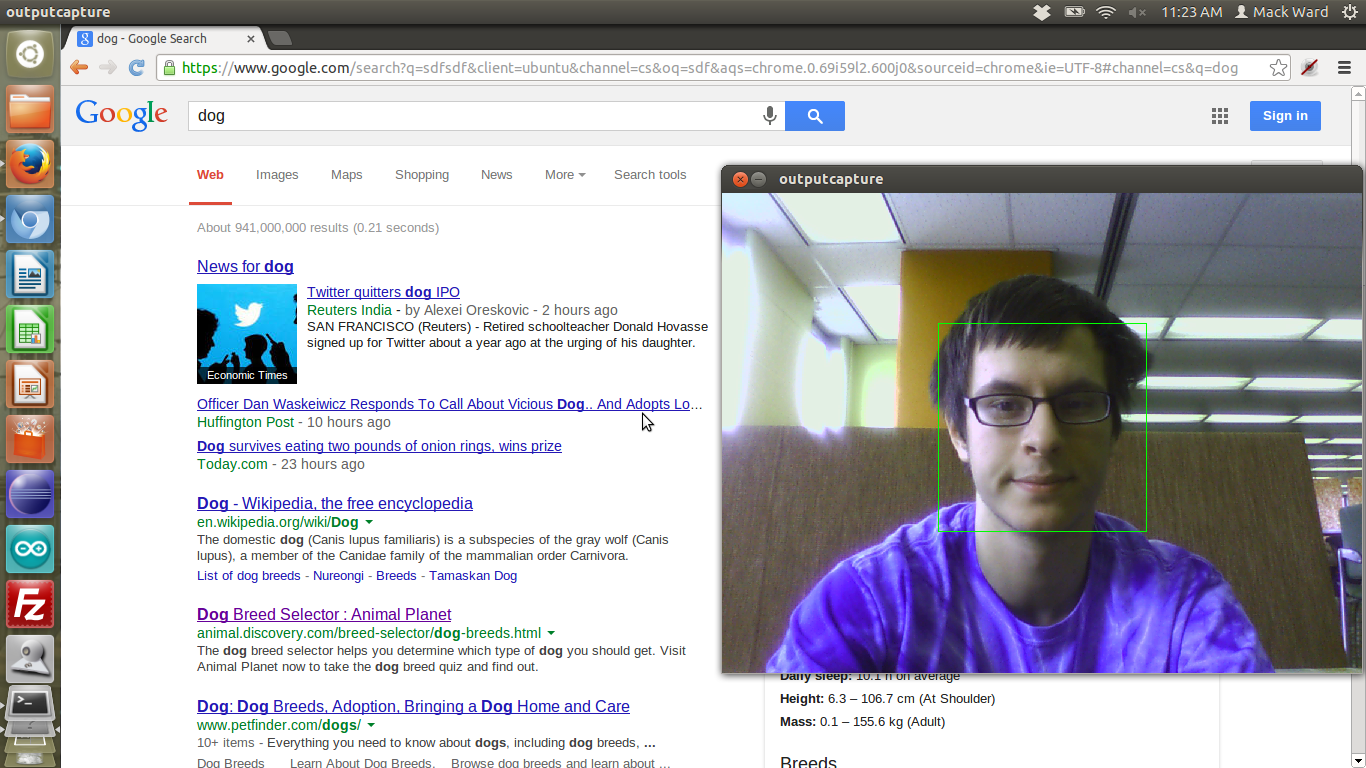Open the 11:23 AM clock menu
The image size is (1366, 768).
pos(1191,12)
